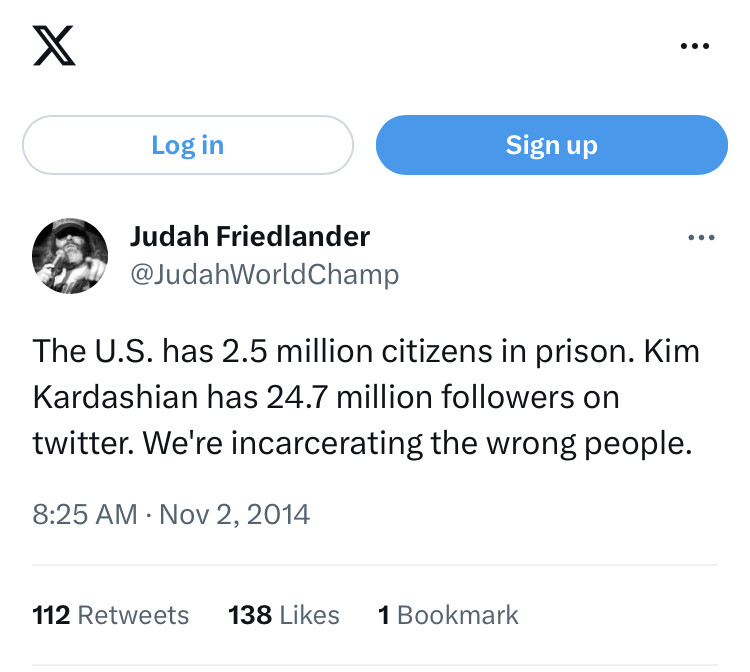
Task: Click the number 138 beside Likes
Action: pyautogui.click(x=250, y=614)
